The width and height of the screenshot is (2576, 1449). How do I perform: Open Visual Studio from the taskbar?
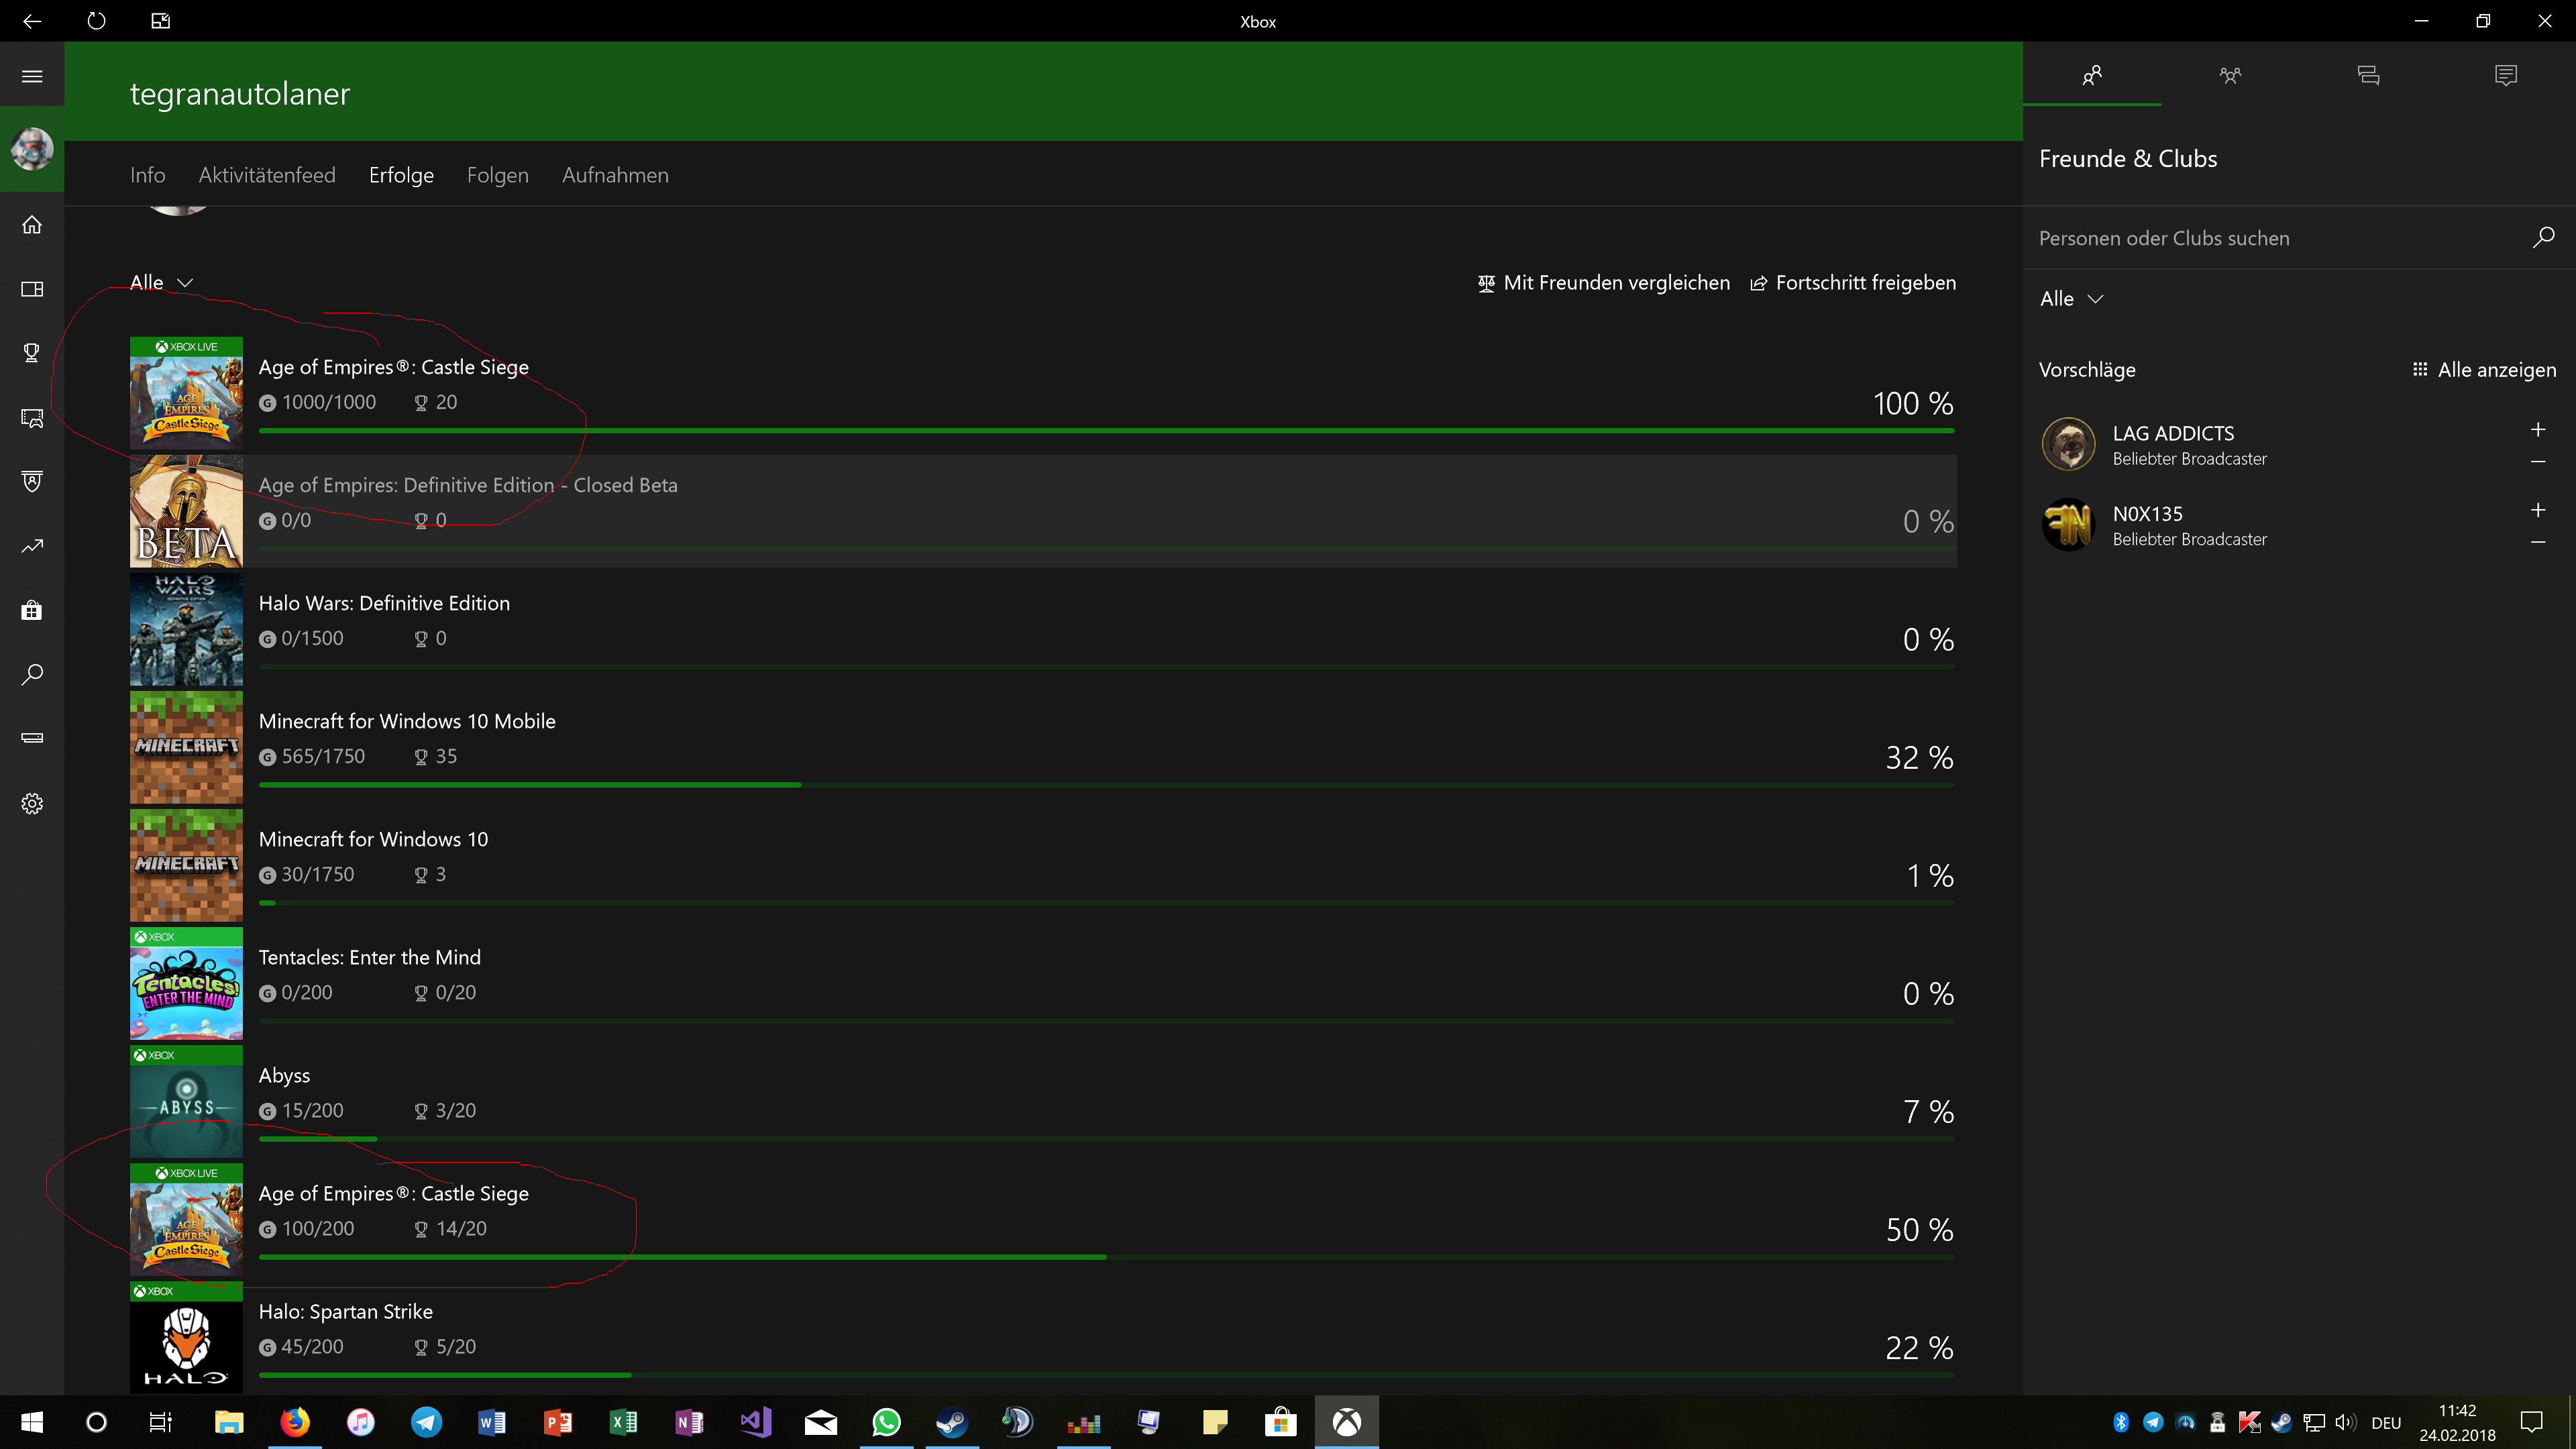point(755,1422)
